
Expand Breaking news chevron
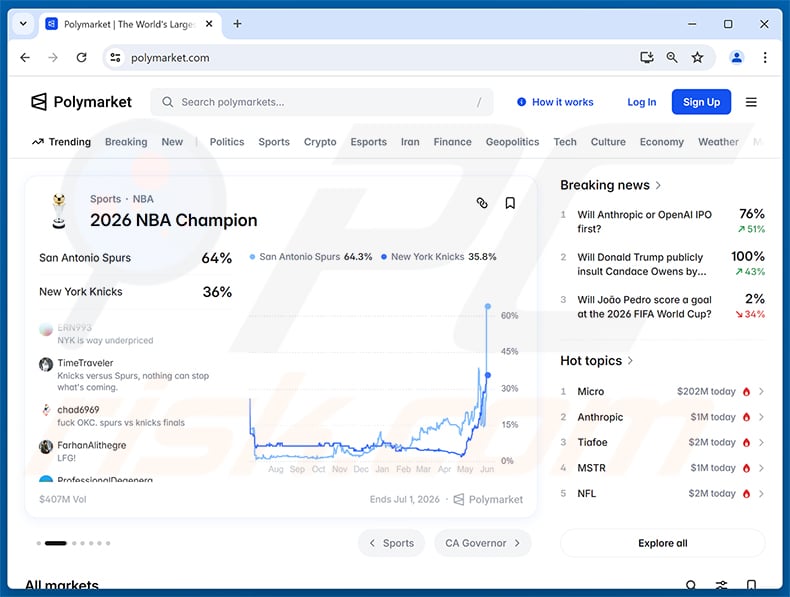click(658, 185)
